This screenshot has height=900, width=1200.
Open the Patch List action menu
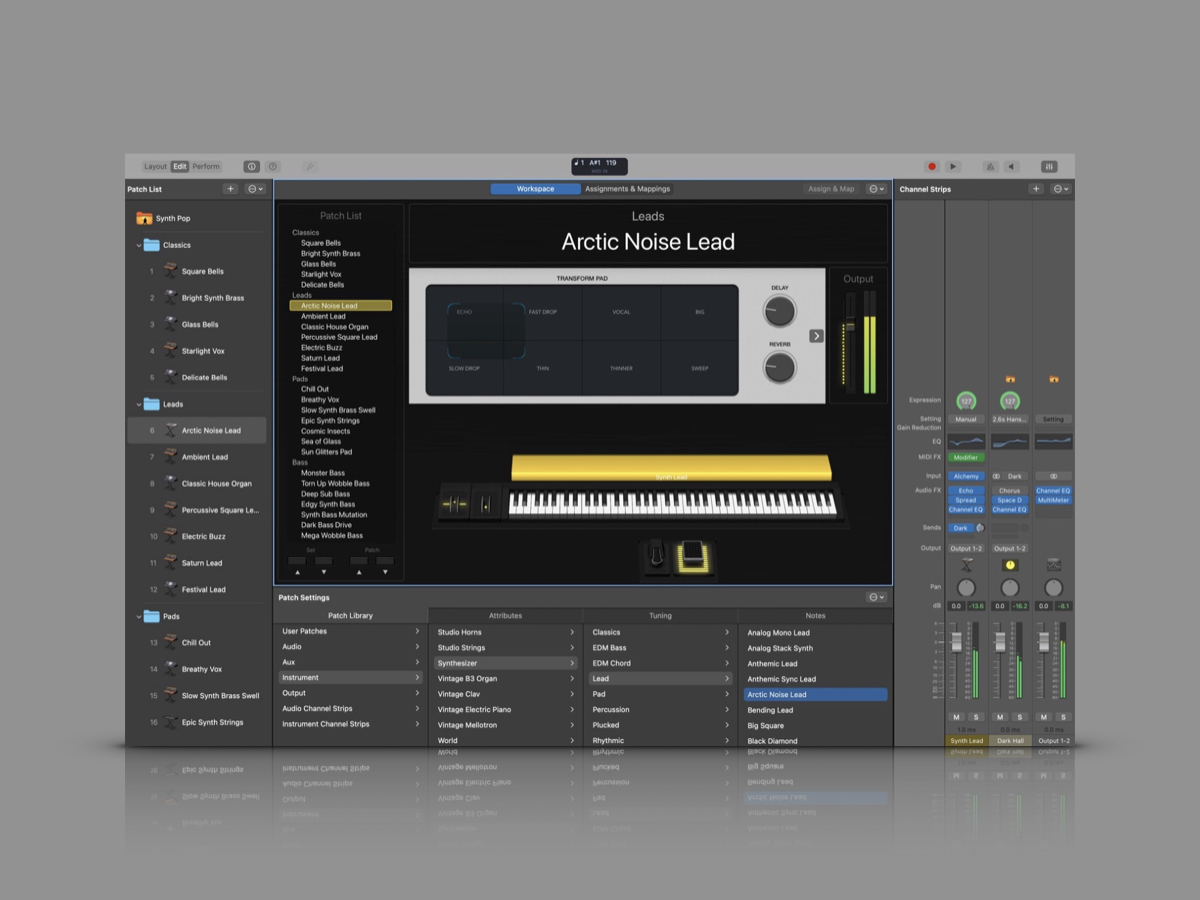[x=254, y=189]
